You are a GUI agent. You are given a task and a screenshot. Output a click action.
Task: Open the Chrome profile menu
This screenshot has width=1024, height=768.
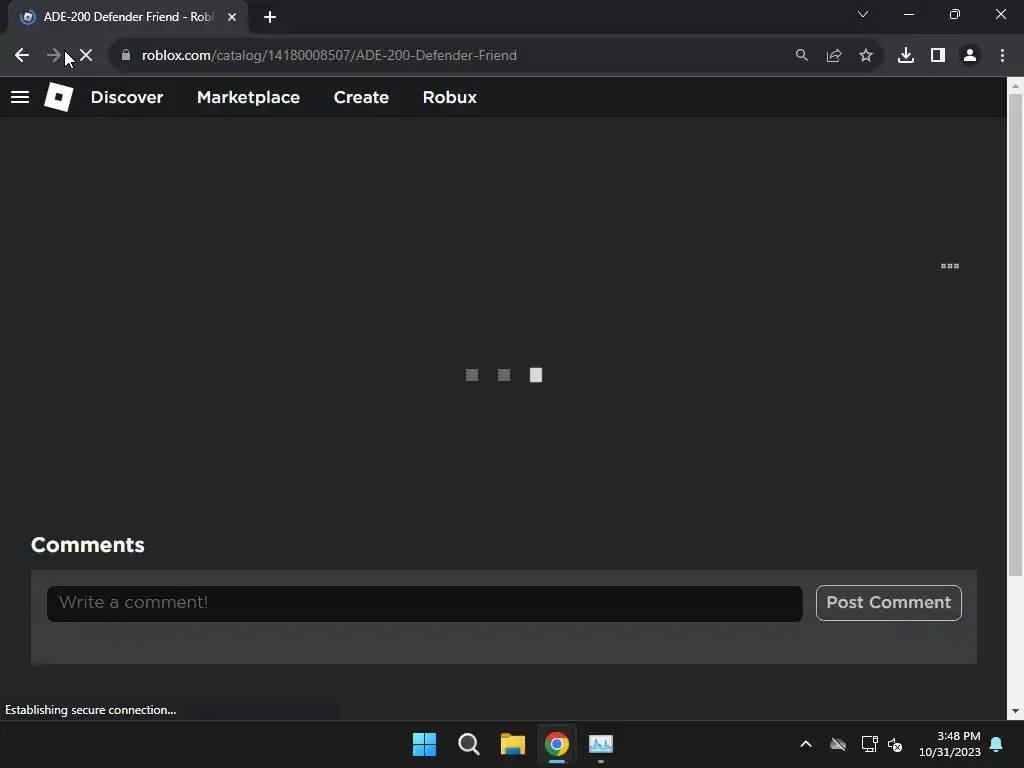pyautogui.click(x=970, y=56)
